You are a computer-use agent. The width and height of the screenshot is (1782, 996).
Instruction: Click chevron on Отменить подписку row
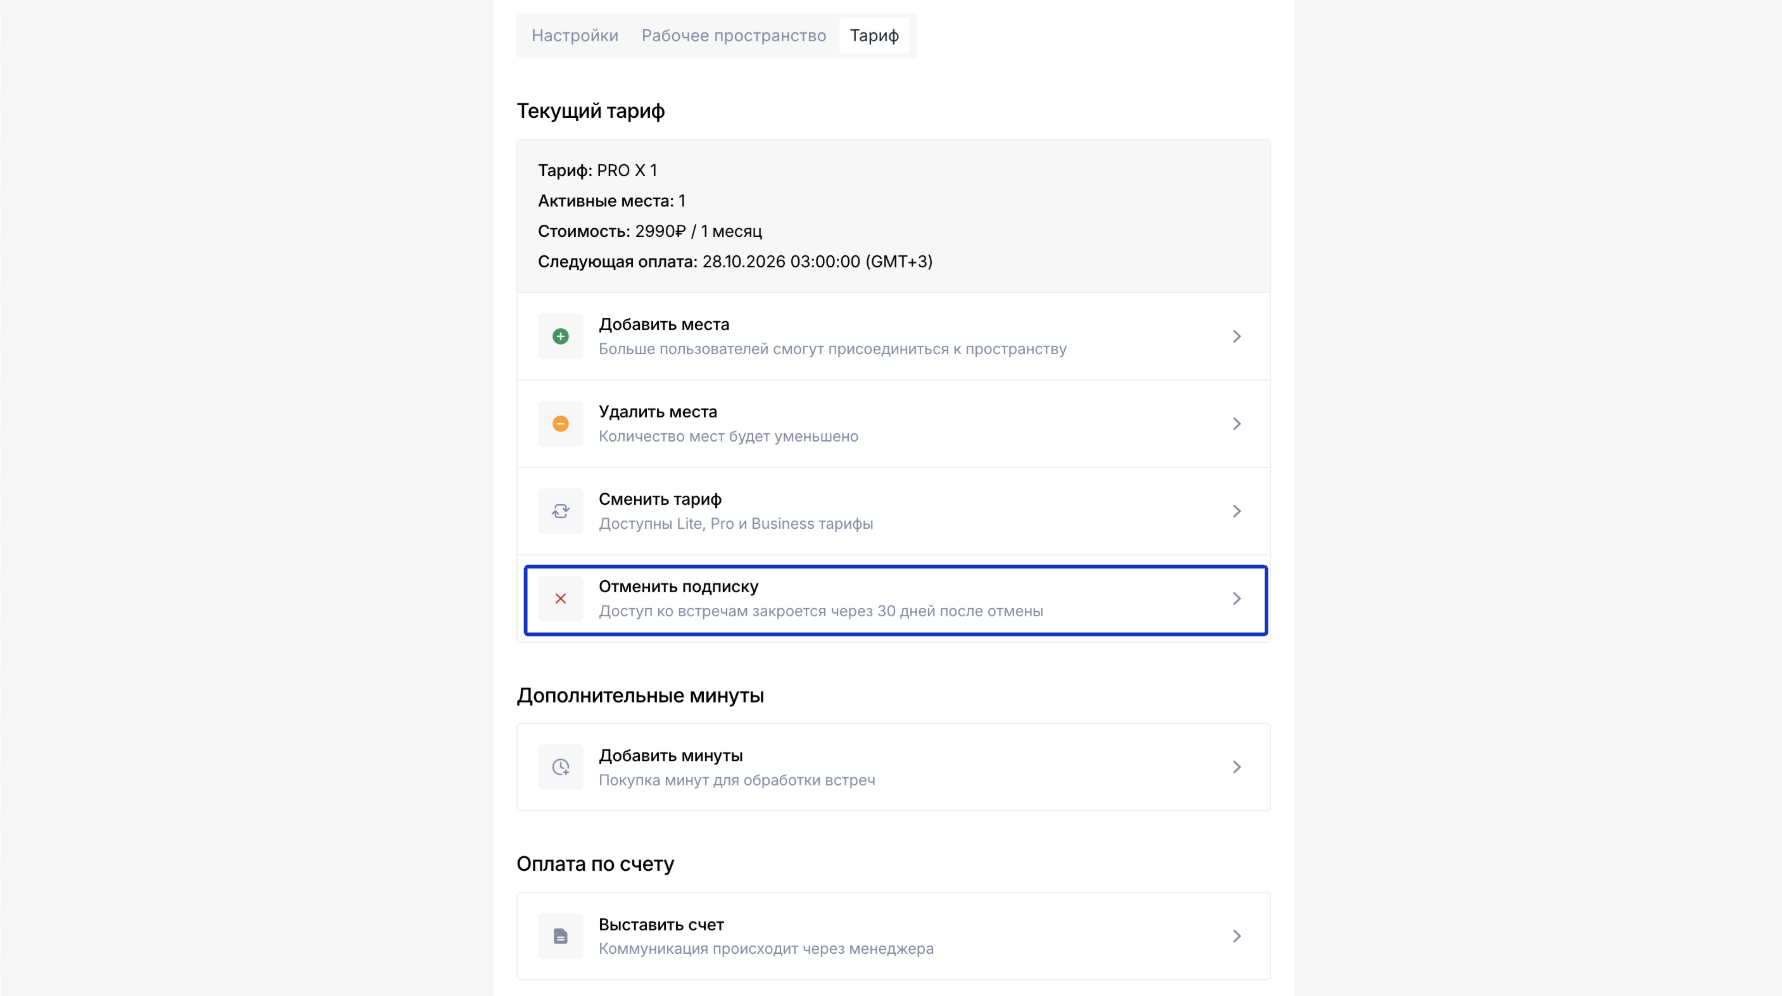click(x=1237, y=599)
